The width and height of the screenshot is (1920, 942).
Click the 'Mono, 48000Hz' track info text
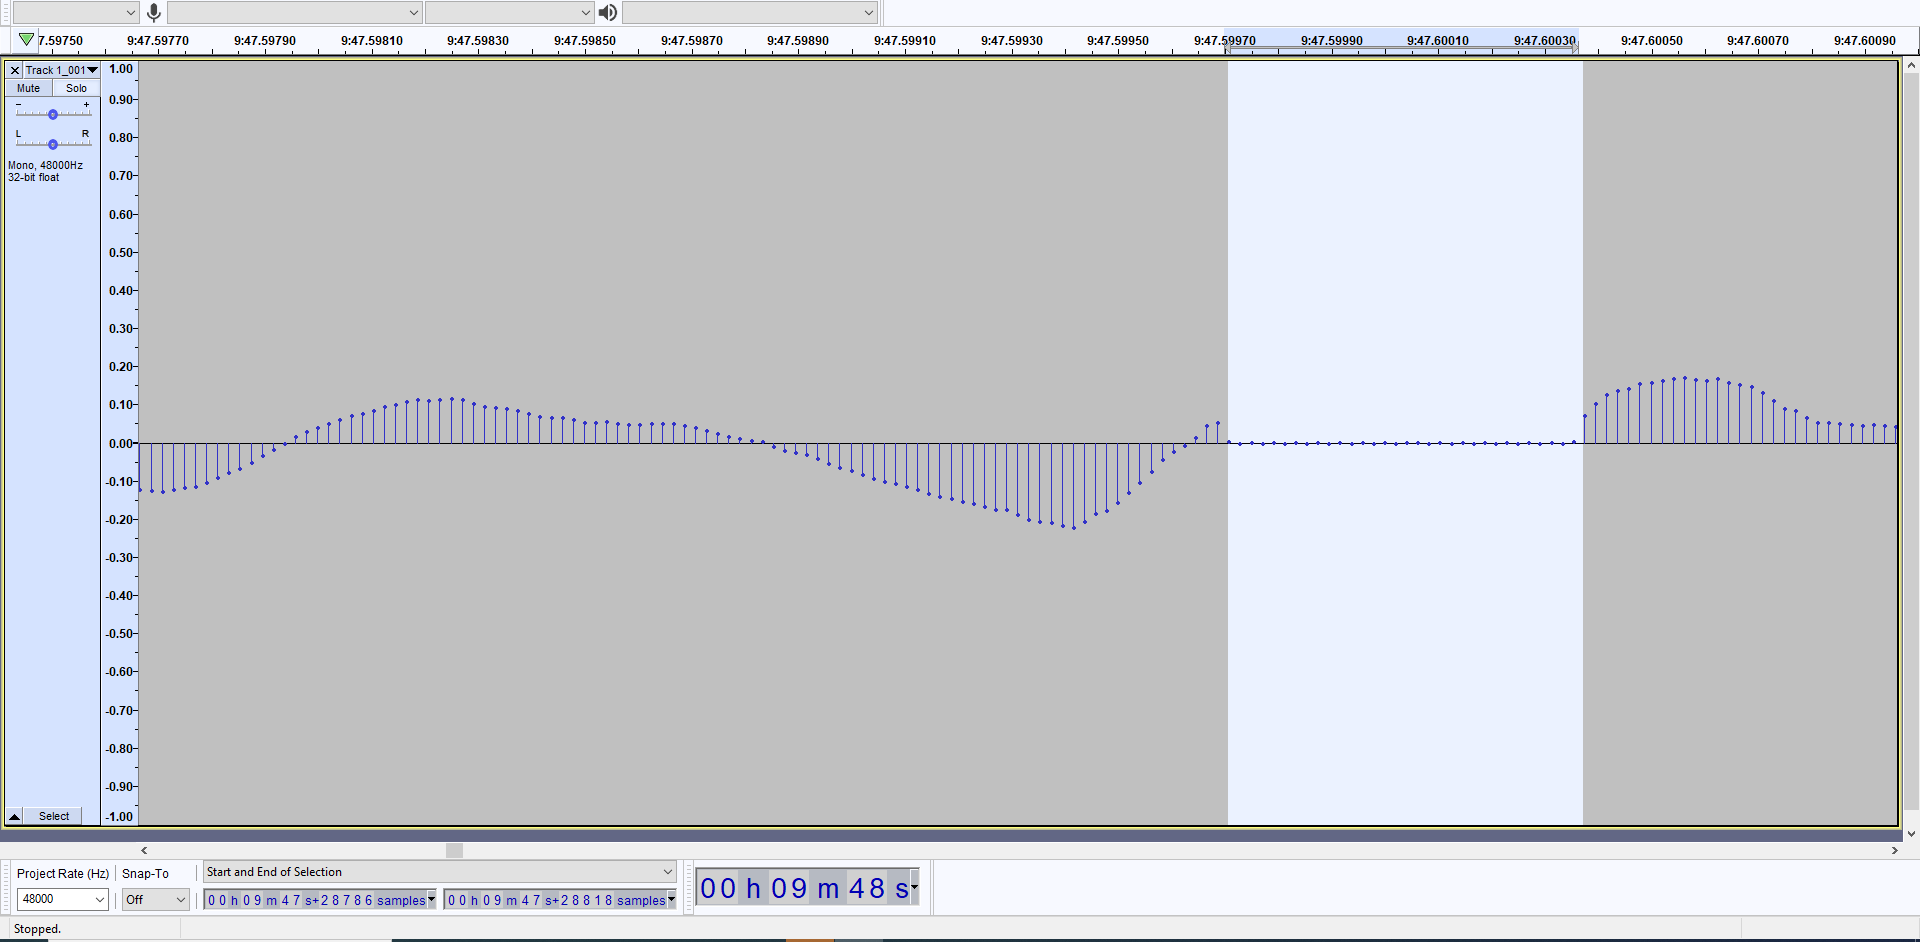46,165
